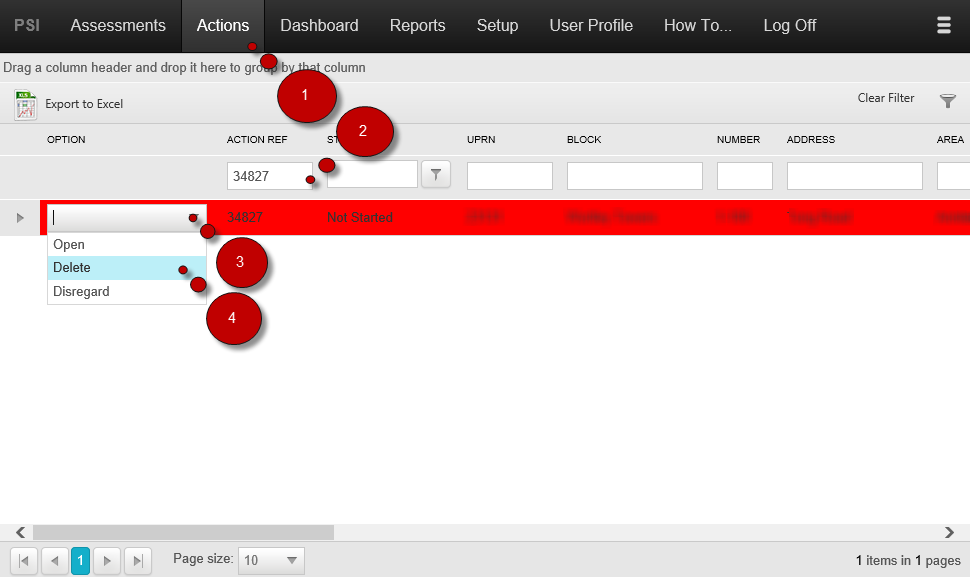
Task: Click the "1 items in 1 pages" text
Action: coord(908,560)
